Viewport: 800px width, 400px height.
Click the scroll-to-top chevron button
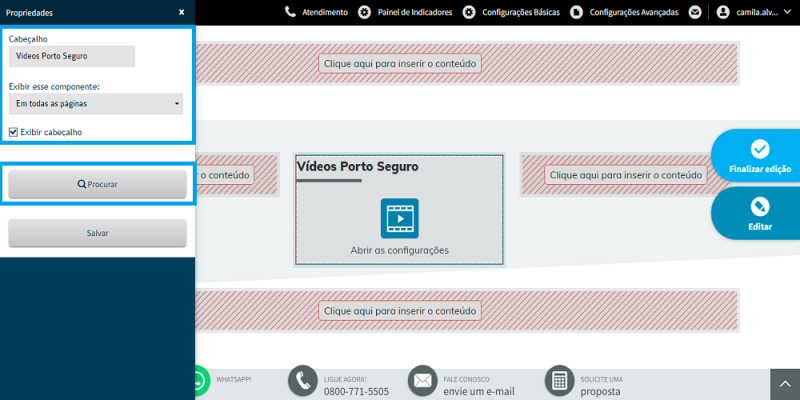[784, 384]
